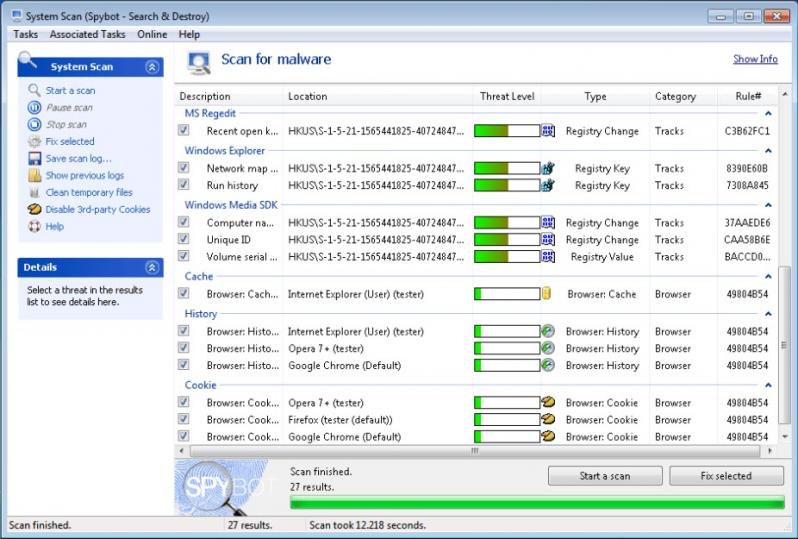Click cookie icon in Google Chrome cookie row
This screenshot has width=798, height=539.
548,436
